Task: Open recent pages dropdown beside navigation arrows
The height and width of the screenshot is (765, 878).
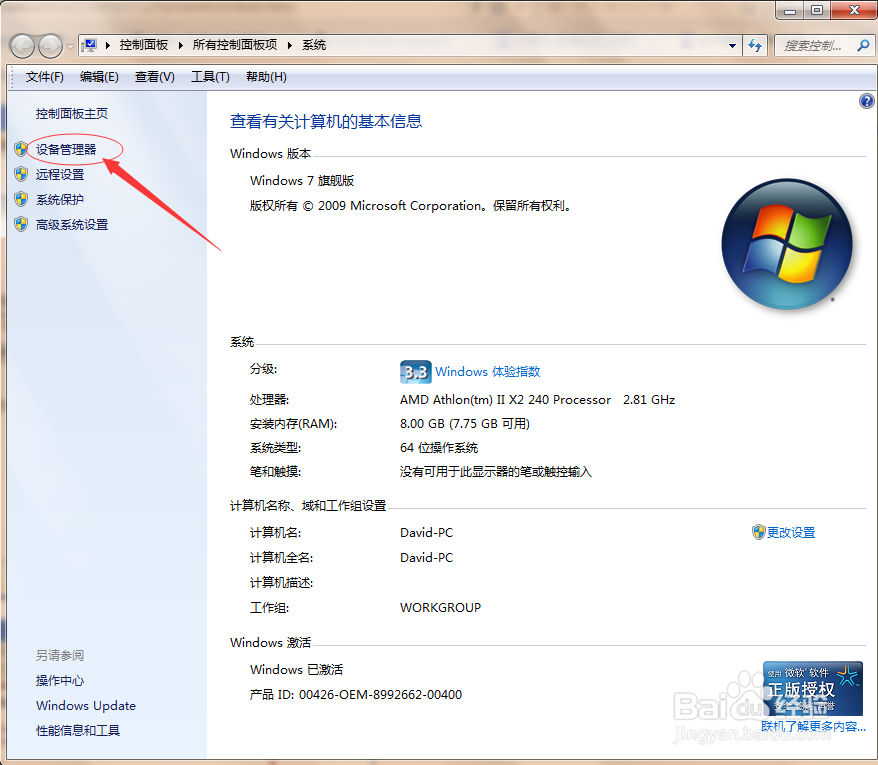Action: (70, 46)
